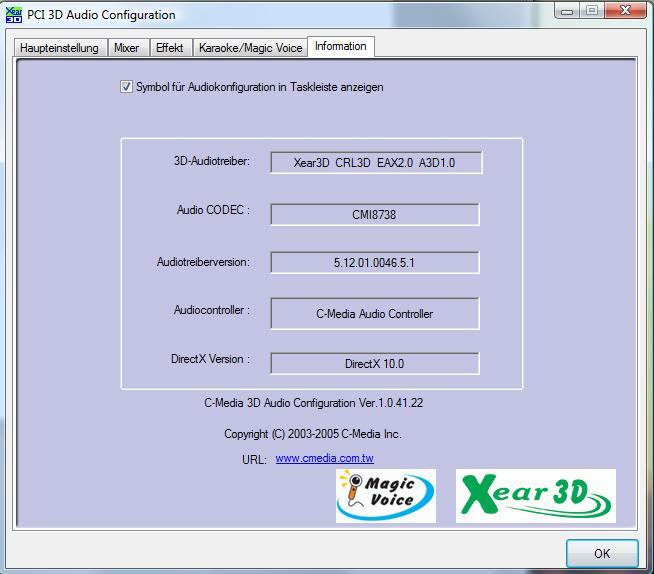Viewport: 654px width, 574px height.
Task: Click the Xear 3D logo image
Action: tap(536, 496)
